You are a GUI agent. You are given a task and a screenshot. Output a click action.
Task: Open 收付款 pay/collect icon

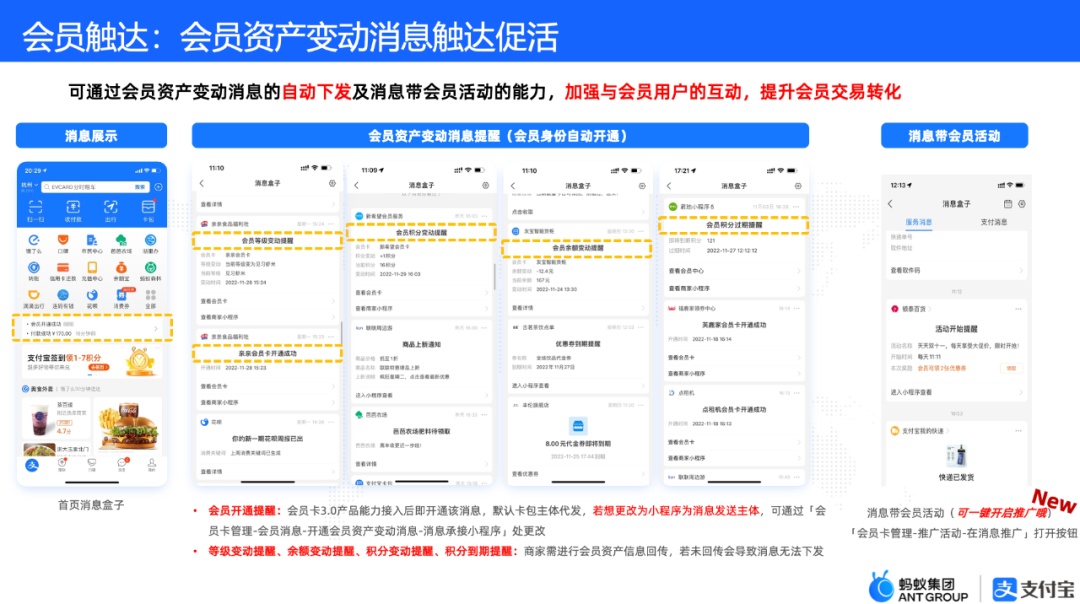tap(73, 209)
